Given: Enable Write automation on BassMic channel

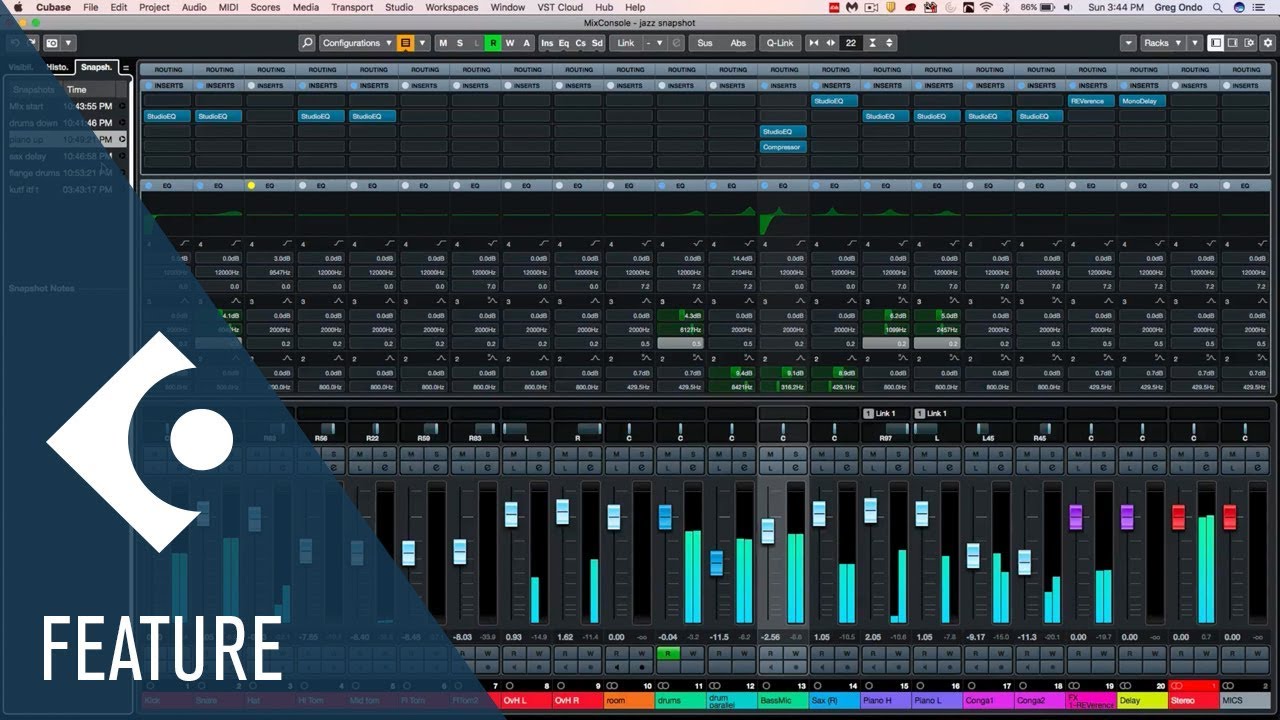Looking at the screenshot, I should click(795, 653).
